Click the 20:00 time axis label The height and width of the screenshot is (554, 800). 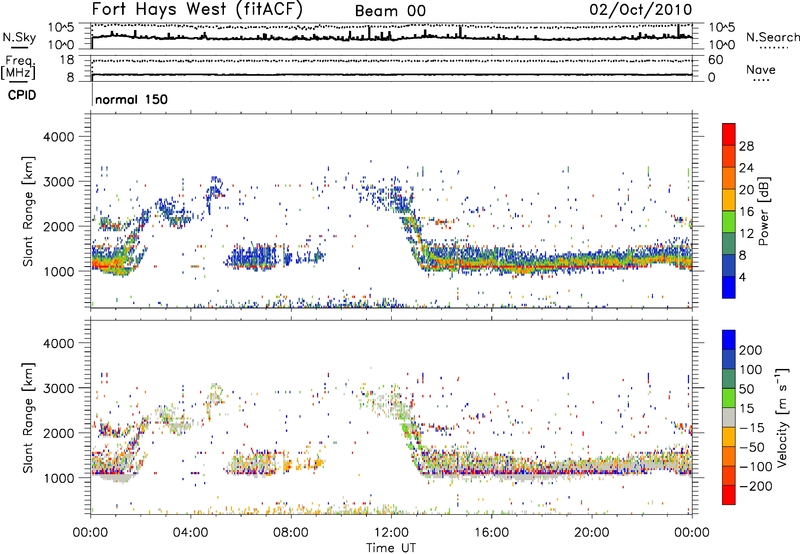[x=592, y=533]
